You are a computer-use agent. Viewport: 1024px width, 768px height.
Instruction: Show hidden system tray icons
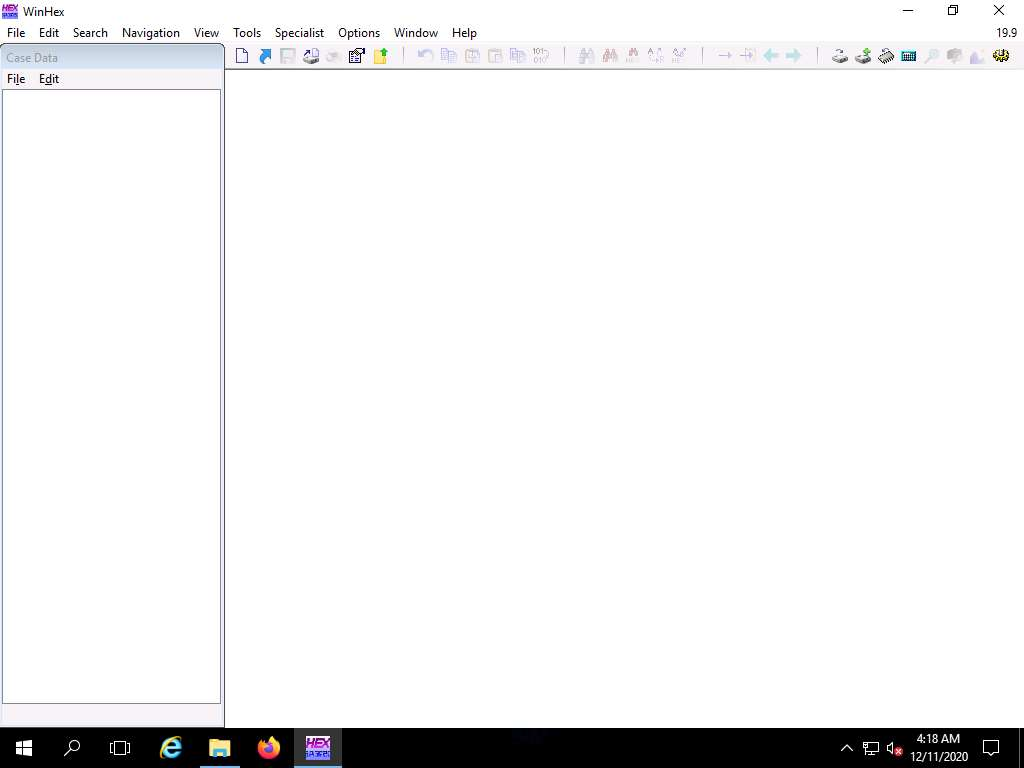[x=846, y=748]
